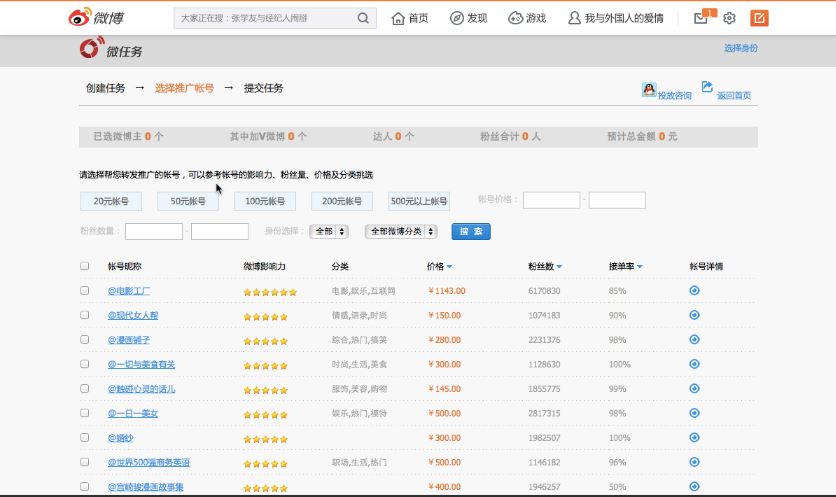Click the search magnifier icon
The height and width of the screenshot is (497, 836).
click(x=363, y=18)
